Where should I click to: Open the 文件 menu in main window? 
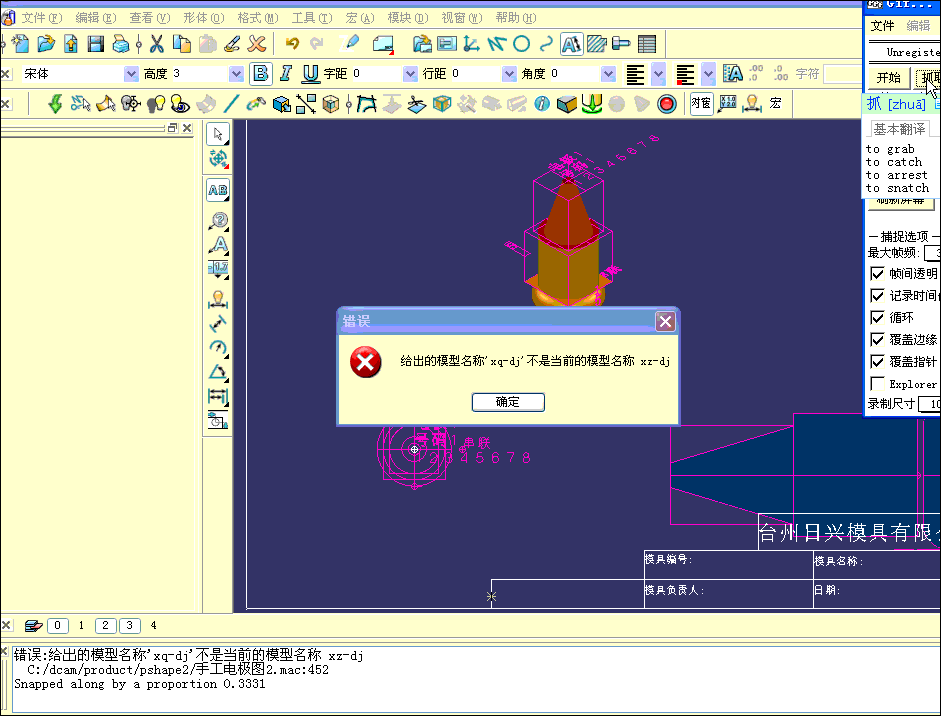[41, 18]
